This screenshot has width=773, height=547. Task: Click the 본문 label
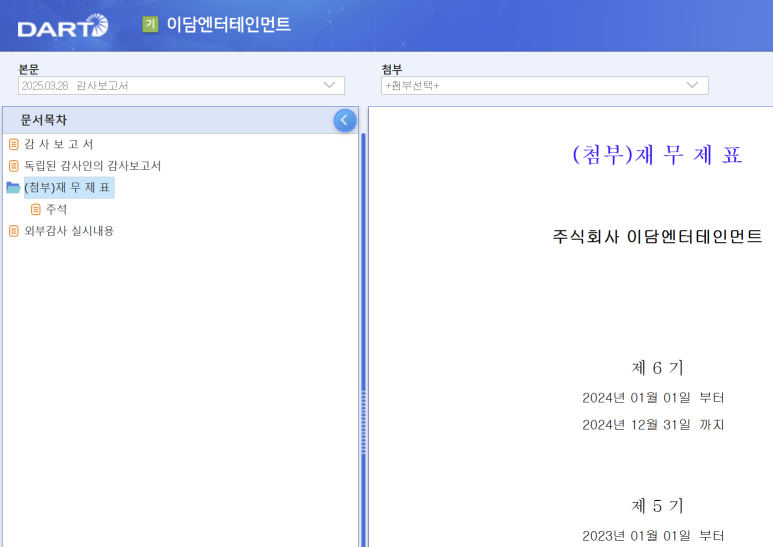point(29,69)
